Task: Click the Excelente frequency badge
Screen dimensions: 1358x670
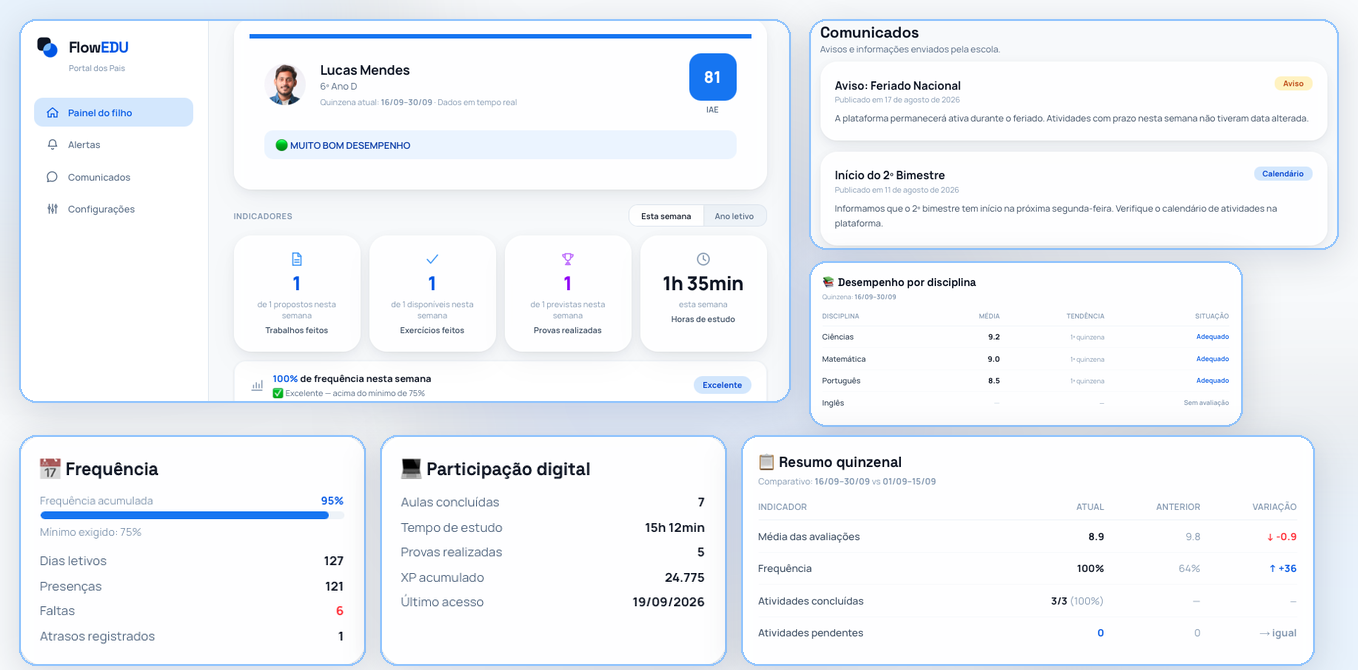Action: tap(722, 385)
